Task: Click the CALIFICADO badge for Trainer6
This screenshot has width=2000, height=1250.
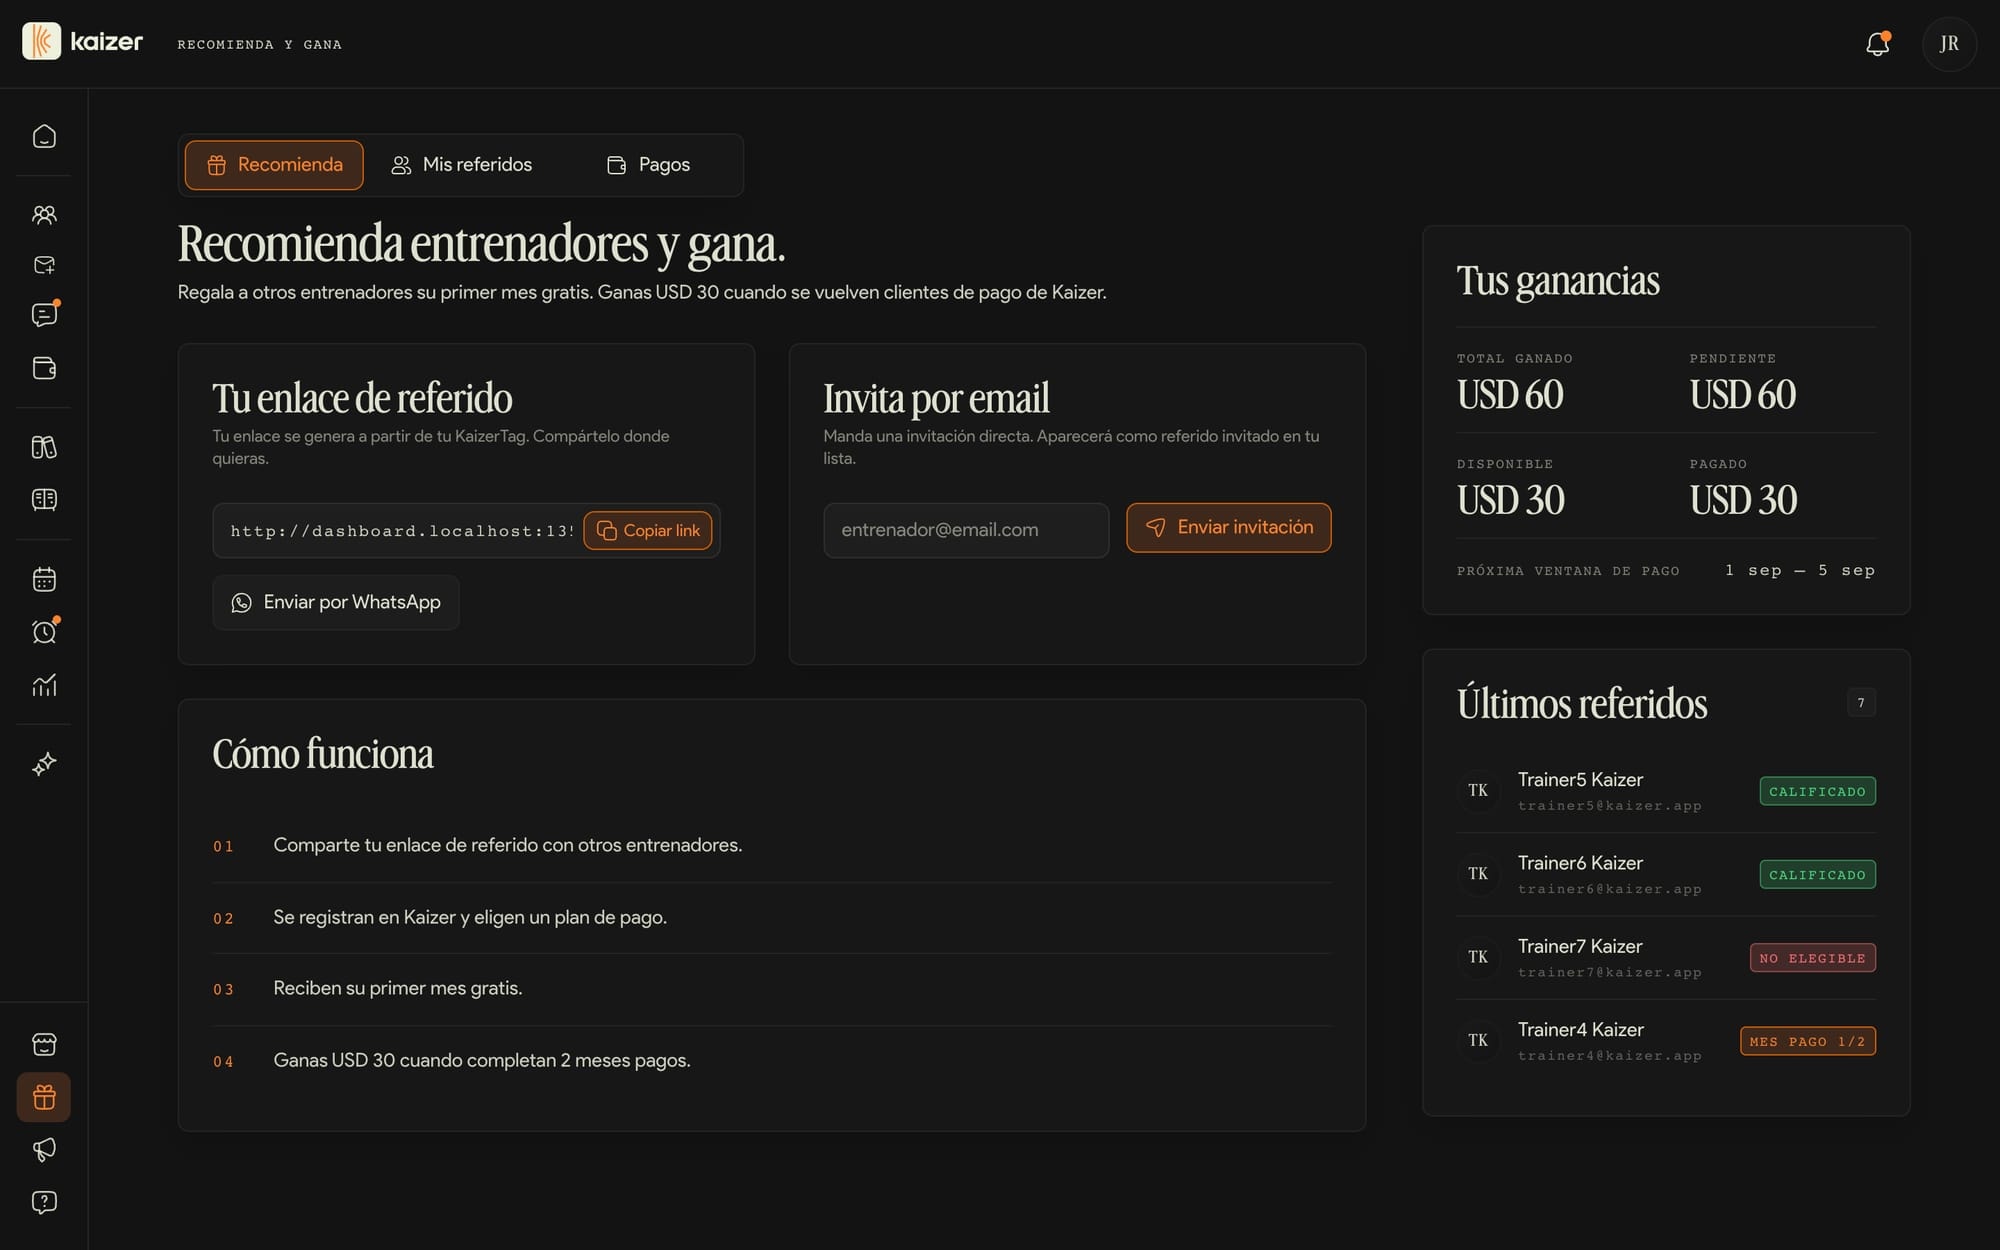Action: tap(1817, 874)
